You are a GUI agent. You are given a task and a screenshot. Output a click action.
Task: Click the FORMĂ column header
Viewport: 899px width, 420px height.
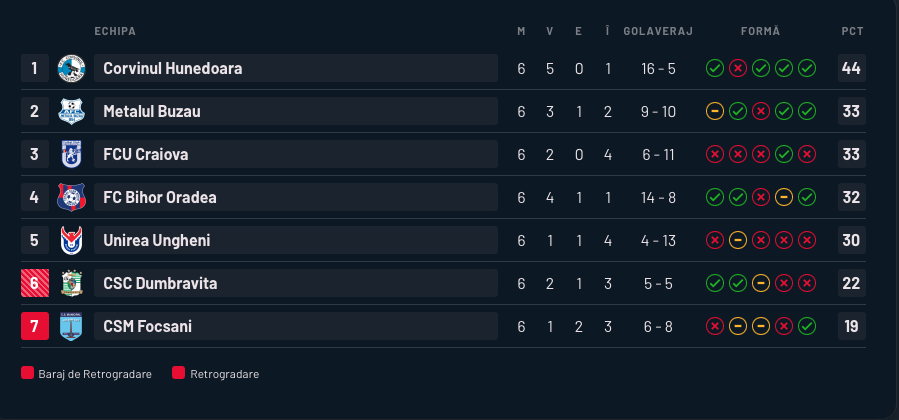tap(760, 31)
